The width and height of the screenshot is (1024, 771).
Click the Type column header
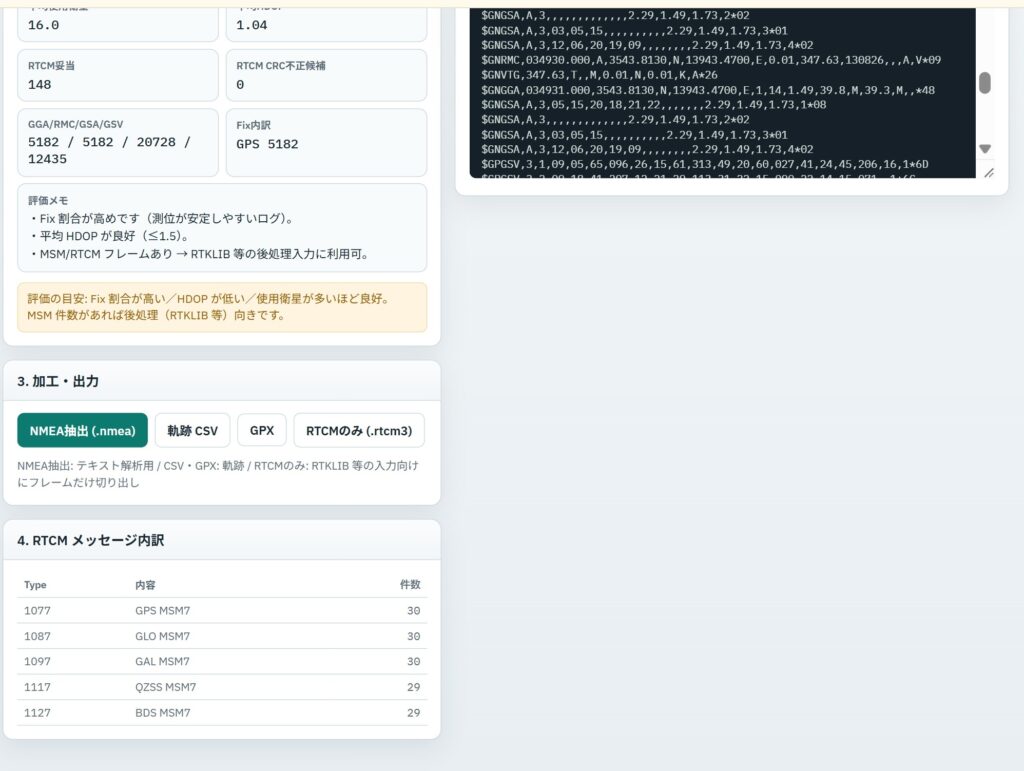pyautogui.click(x=35, y=585)
